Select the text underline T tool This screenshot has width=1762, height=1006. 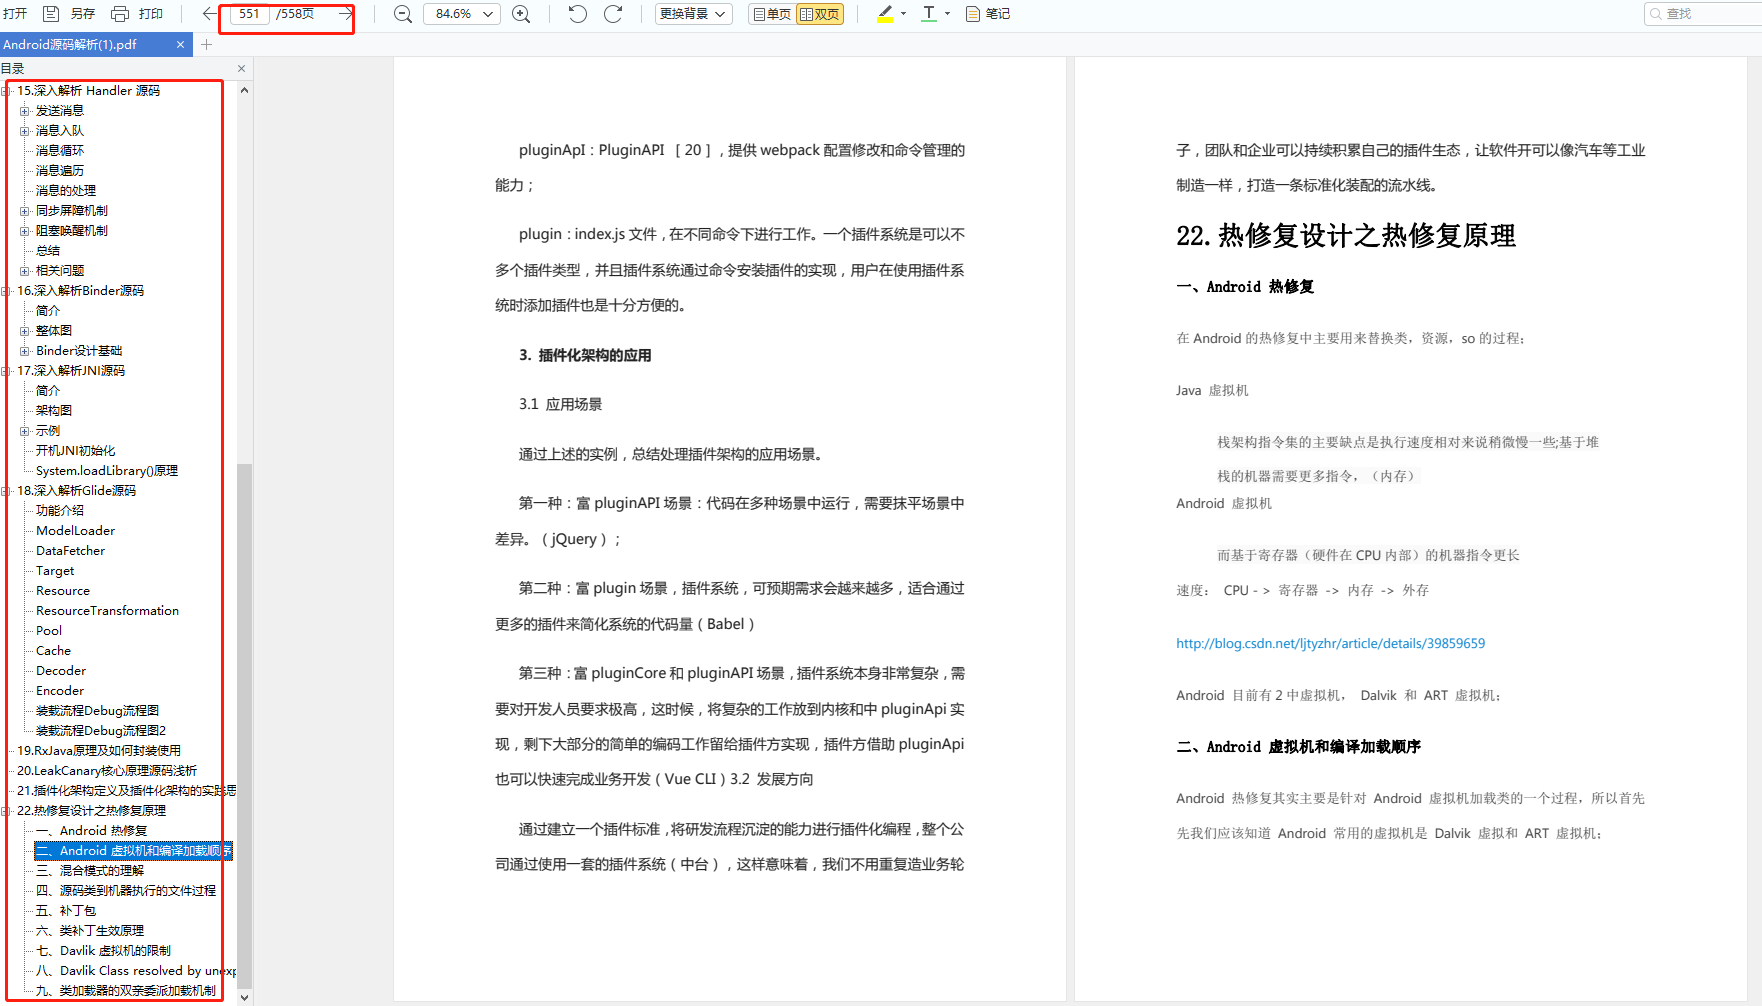tap(929, 14)
